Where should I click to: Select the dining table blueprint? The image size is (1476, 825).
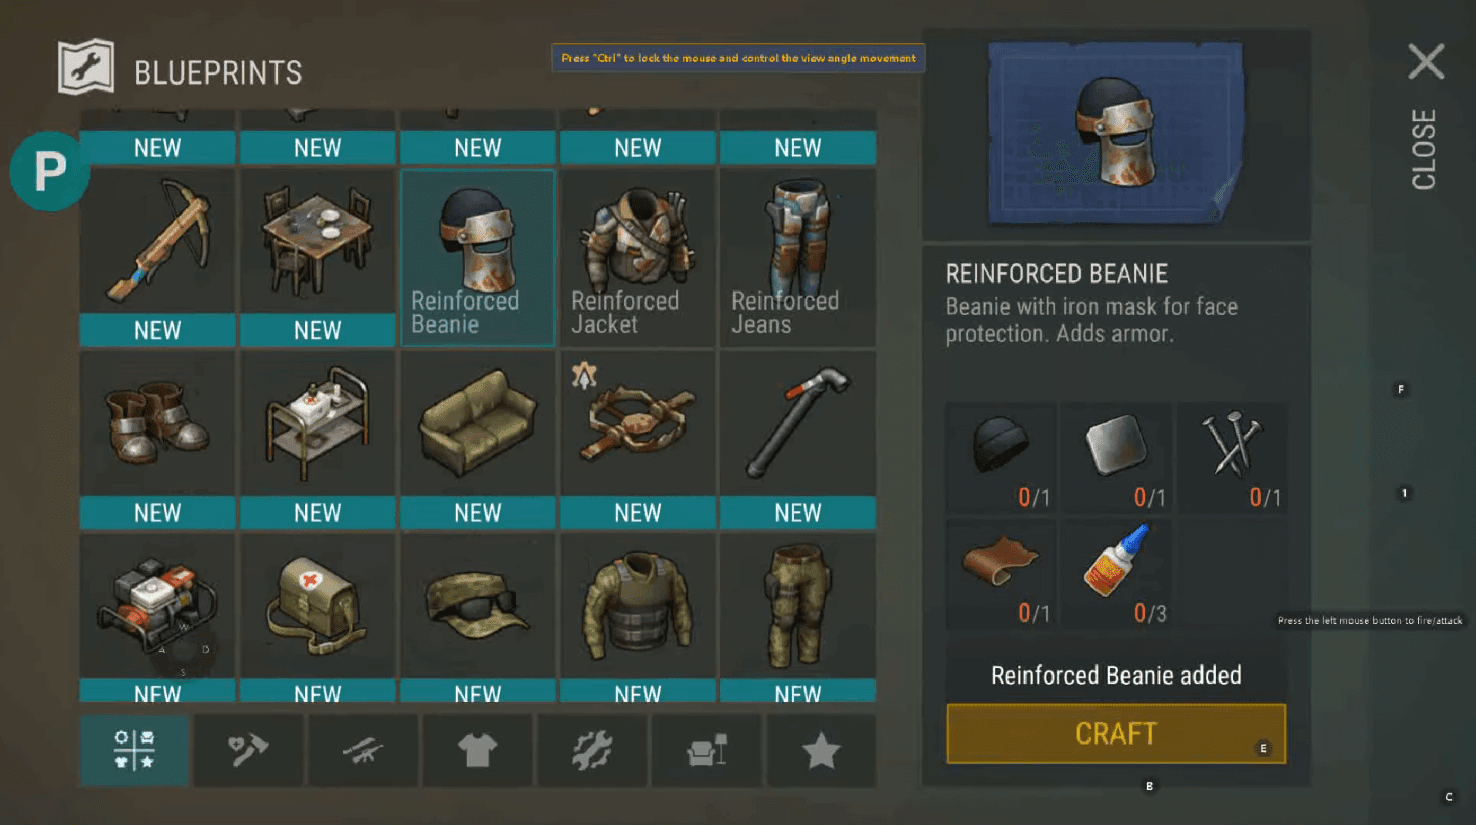pyautogui.click(x=317, y=257)
